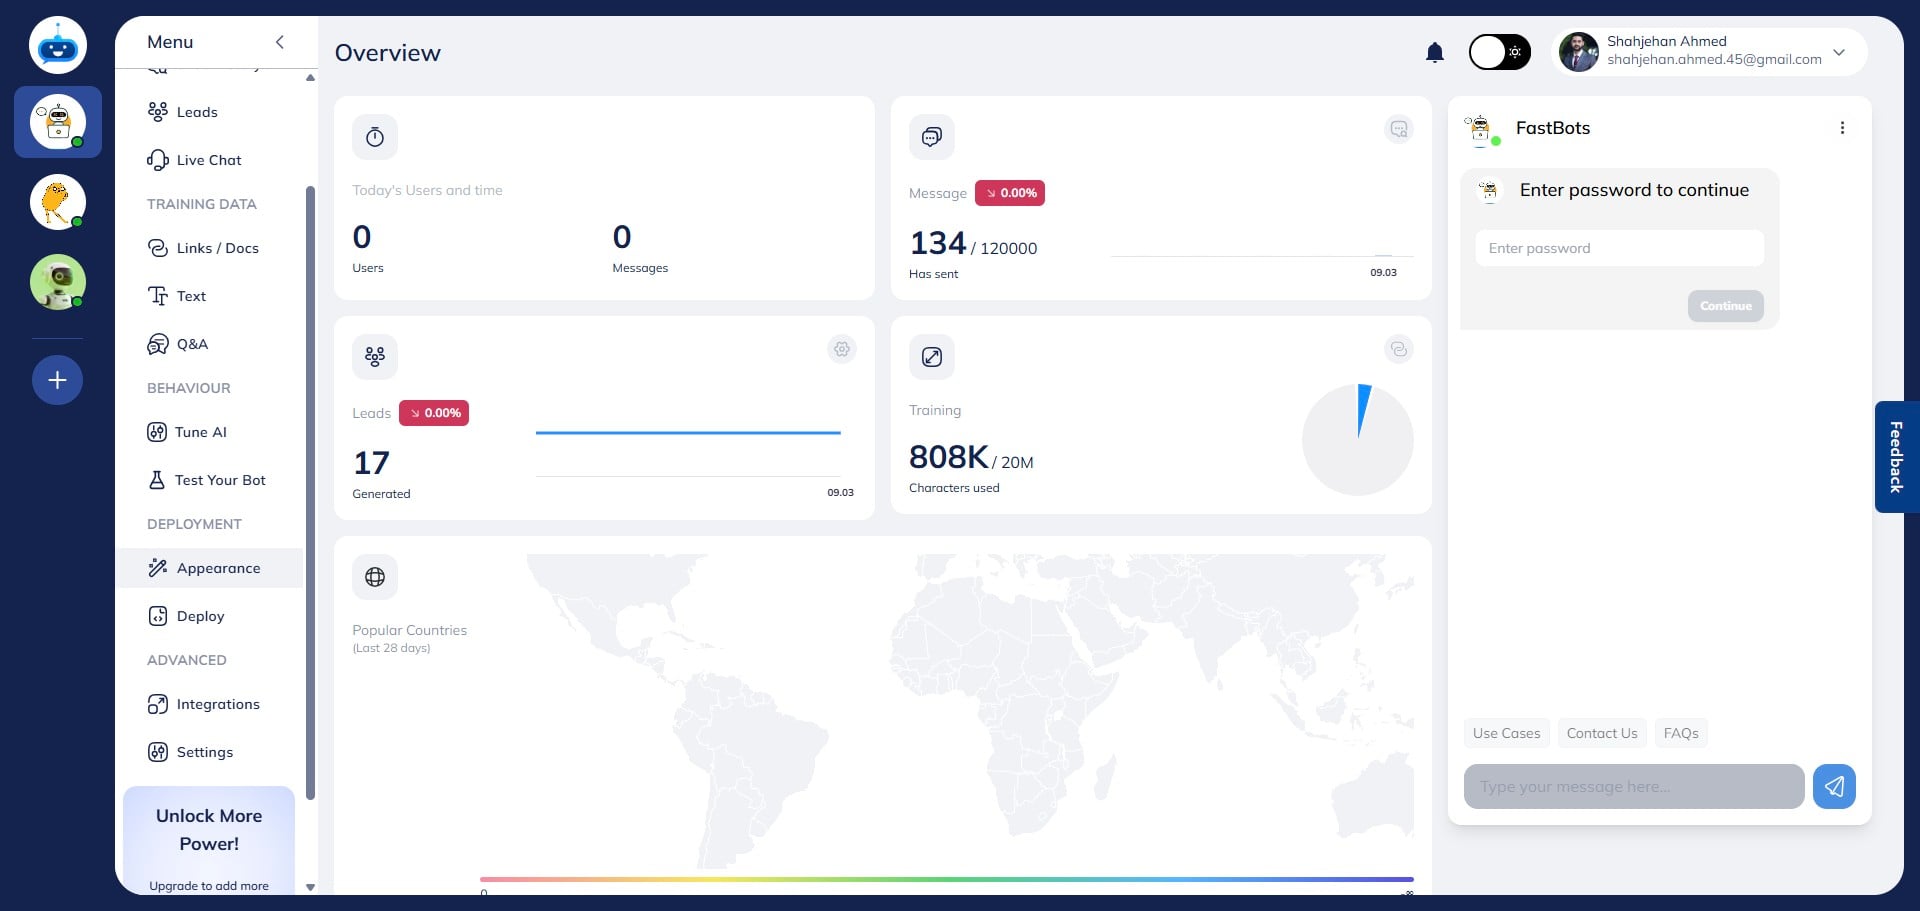Click the user profile picture
This screenshot has width=1920, height=911.
[x=1579, y=52]
